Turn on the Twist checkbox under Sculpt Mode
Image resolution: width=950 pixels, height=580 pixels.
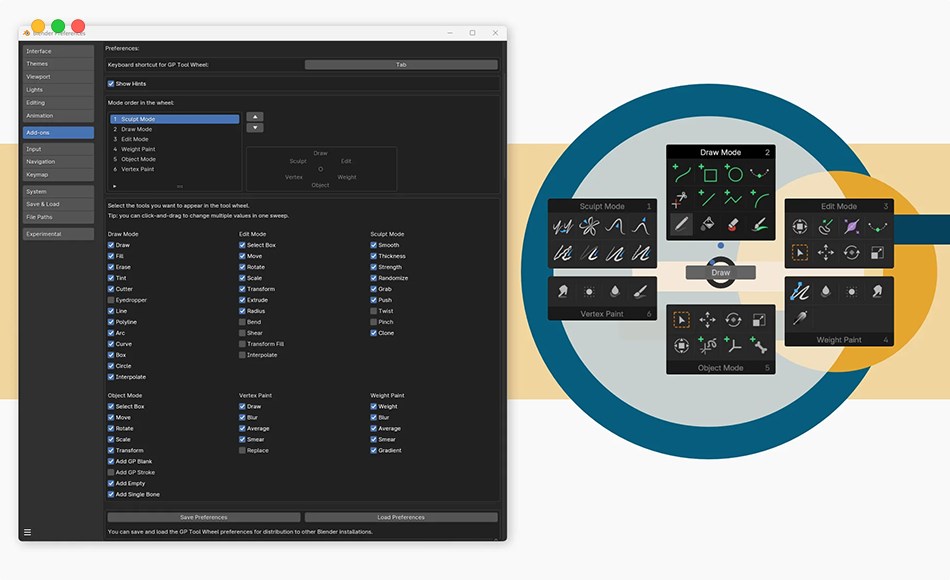pos(374,311)
